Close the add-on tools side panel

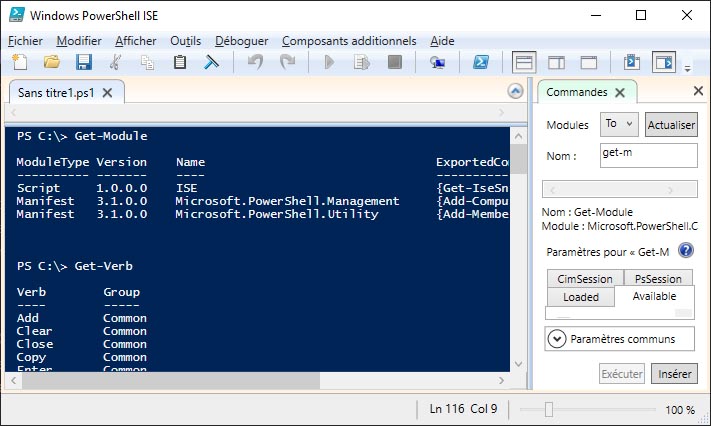tap(698, 91)
